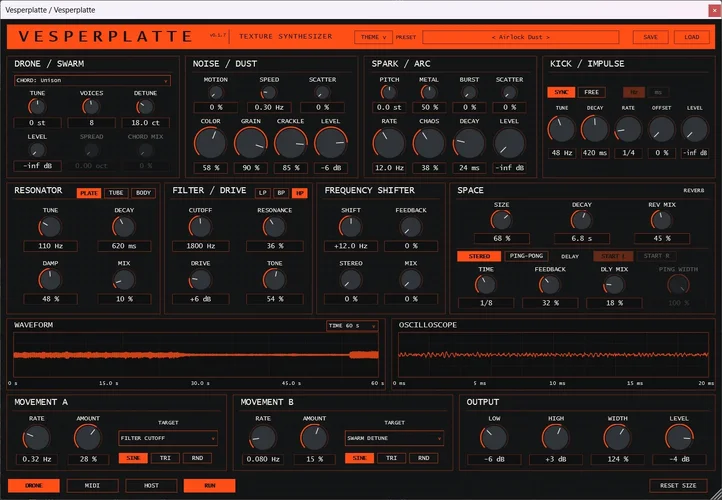
Task: Select the Hz unit button in Kick / Impulse
Action: pyautogui.click(x=634, y=92)
